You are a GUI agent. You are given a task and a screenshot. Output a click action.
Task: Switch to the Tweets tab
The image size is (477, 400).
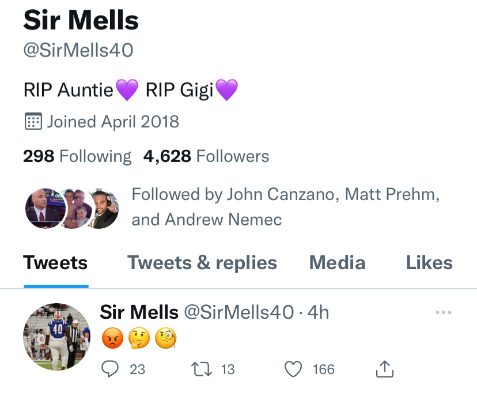(x=55, y=263)
